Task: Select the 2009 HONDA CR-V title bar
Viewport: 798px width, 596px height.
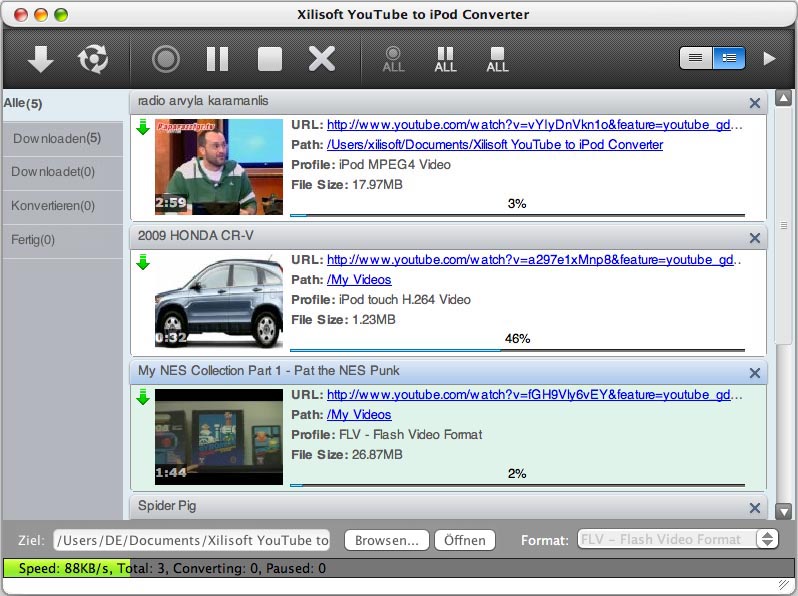Action: point(448,237)
